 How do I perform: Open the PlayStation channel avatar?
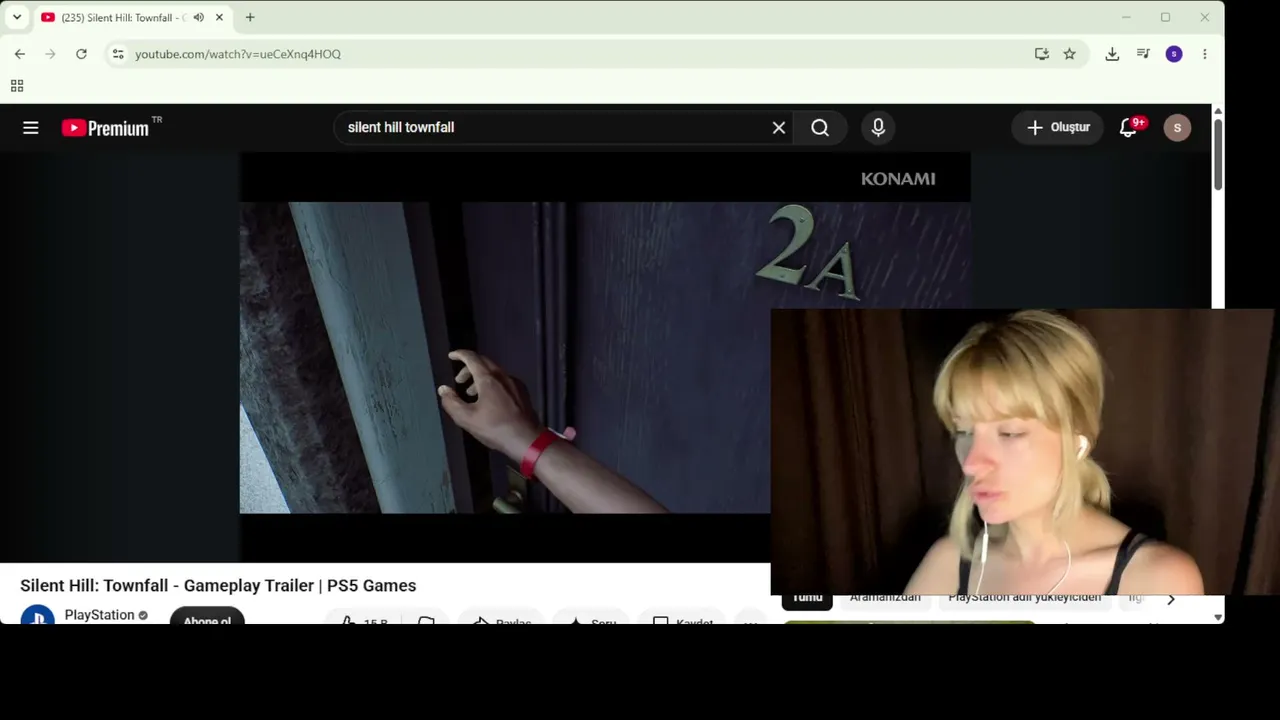[x=38, y=616]
